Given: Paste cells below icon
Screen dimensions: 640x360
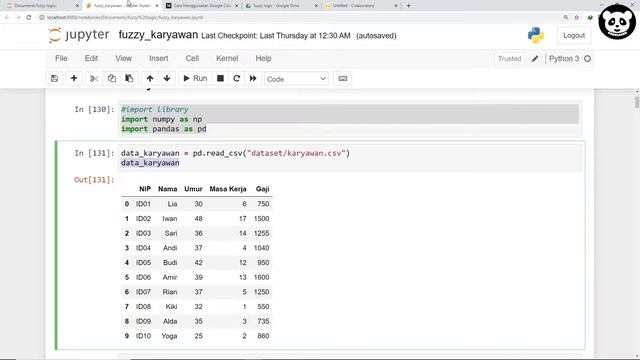Looking at the screenshot, I should coord(129,78).
